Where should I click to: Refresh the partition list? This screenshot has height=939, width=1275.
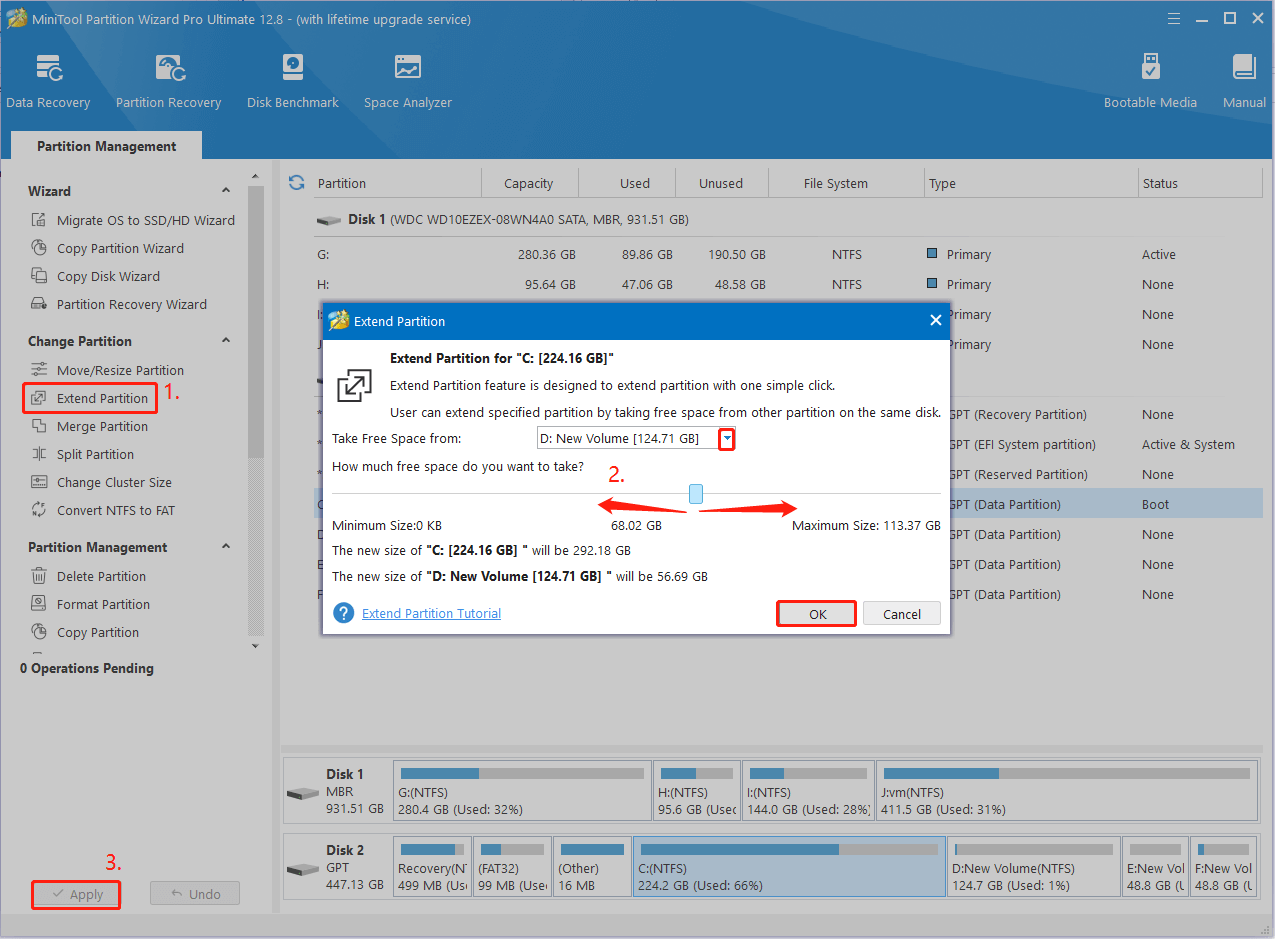[x=296, y=183]
